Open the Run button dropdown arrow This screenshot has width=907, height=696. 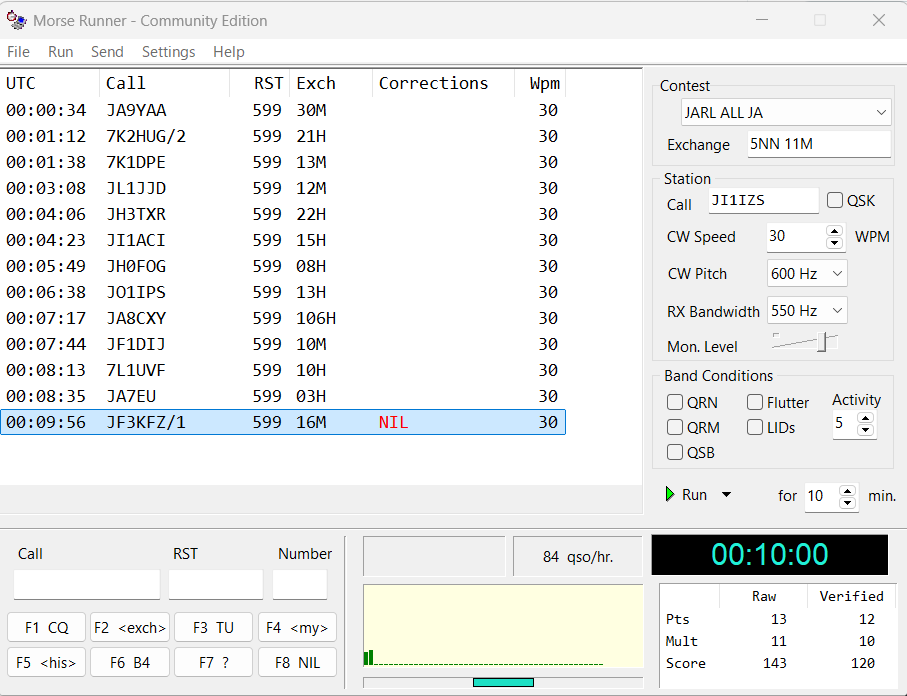[x=727, y=495]
